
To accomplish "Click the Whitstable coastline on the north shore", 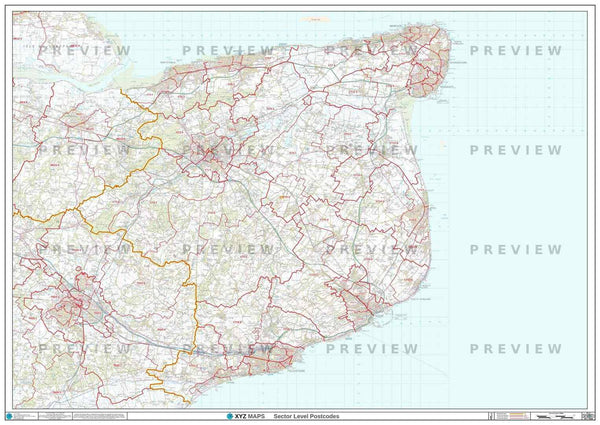I will pos(185,70).
